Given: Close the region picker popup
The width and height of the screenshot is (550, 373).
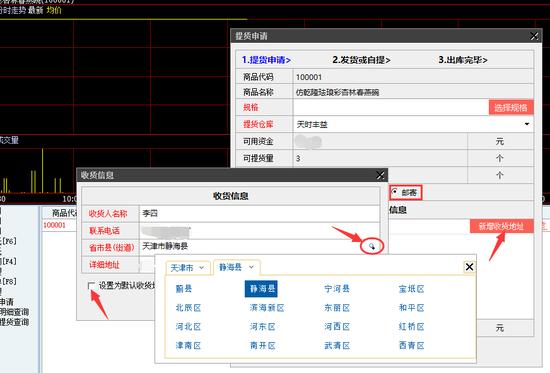Looking at the screenshot, I should (469, 267).
